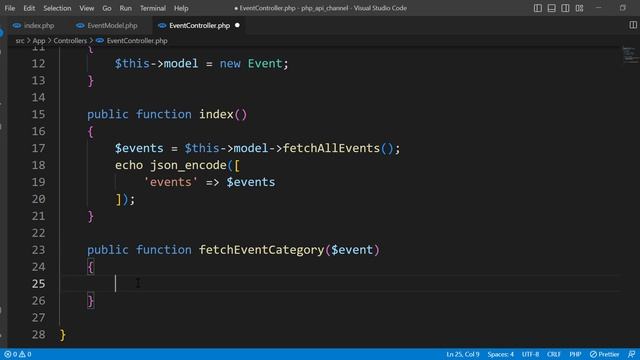Click the minimap in the editor
Viewport: 640px width, 360px height.
tap(630, 55)
